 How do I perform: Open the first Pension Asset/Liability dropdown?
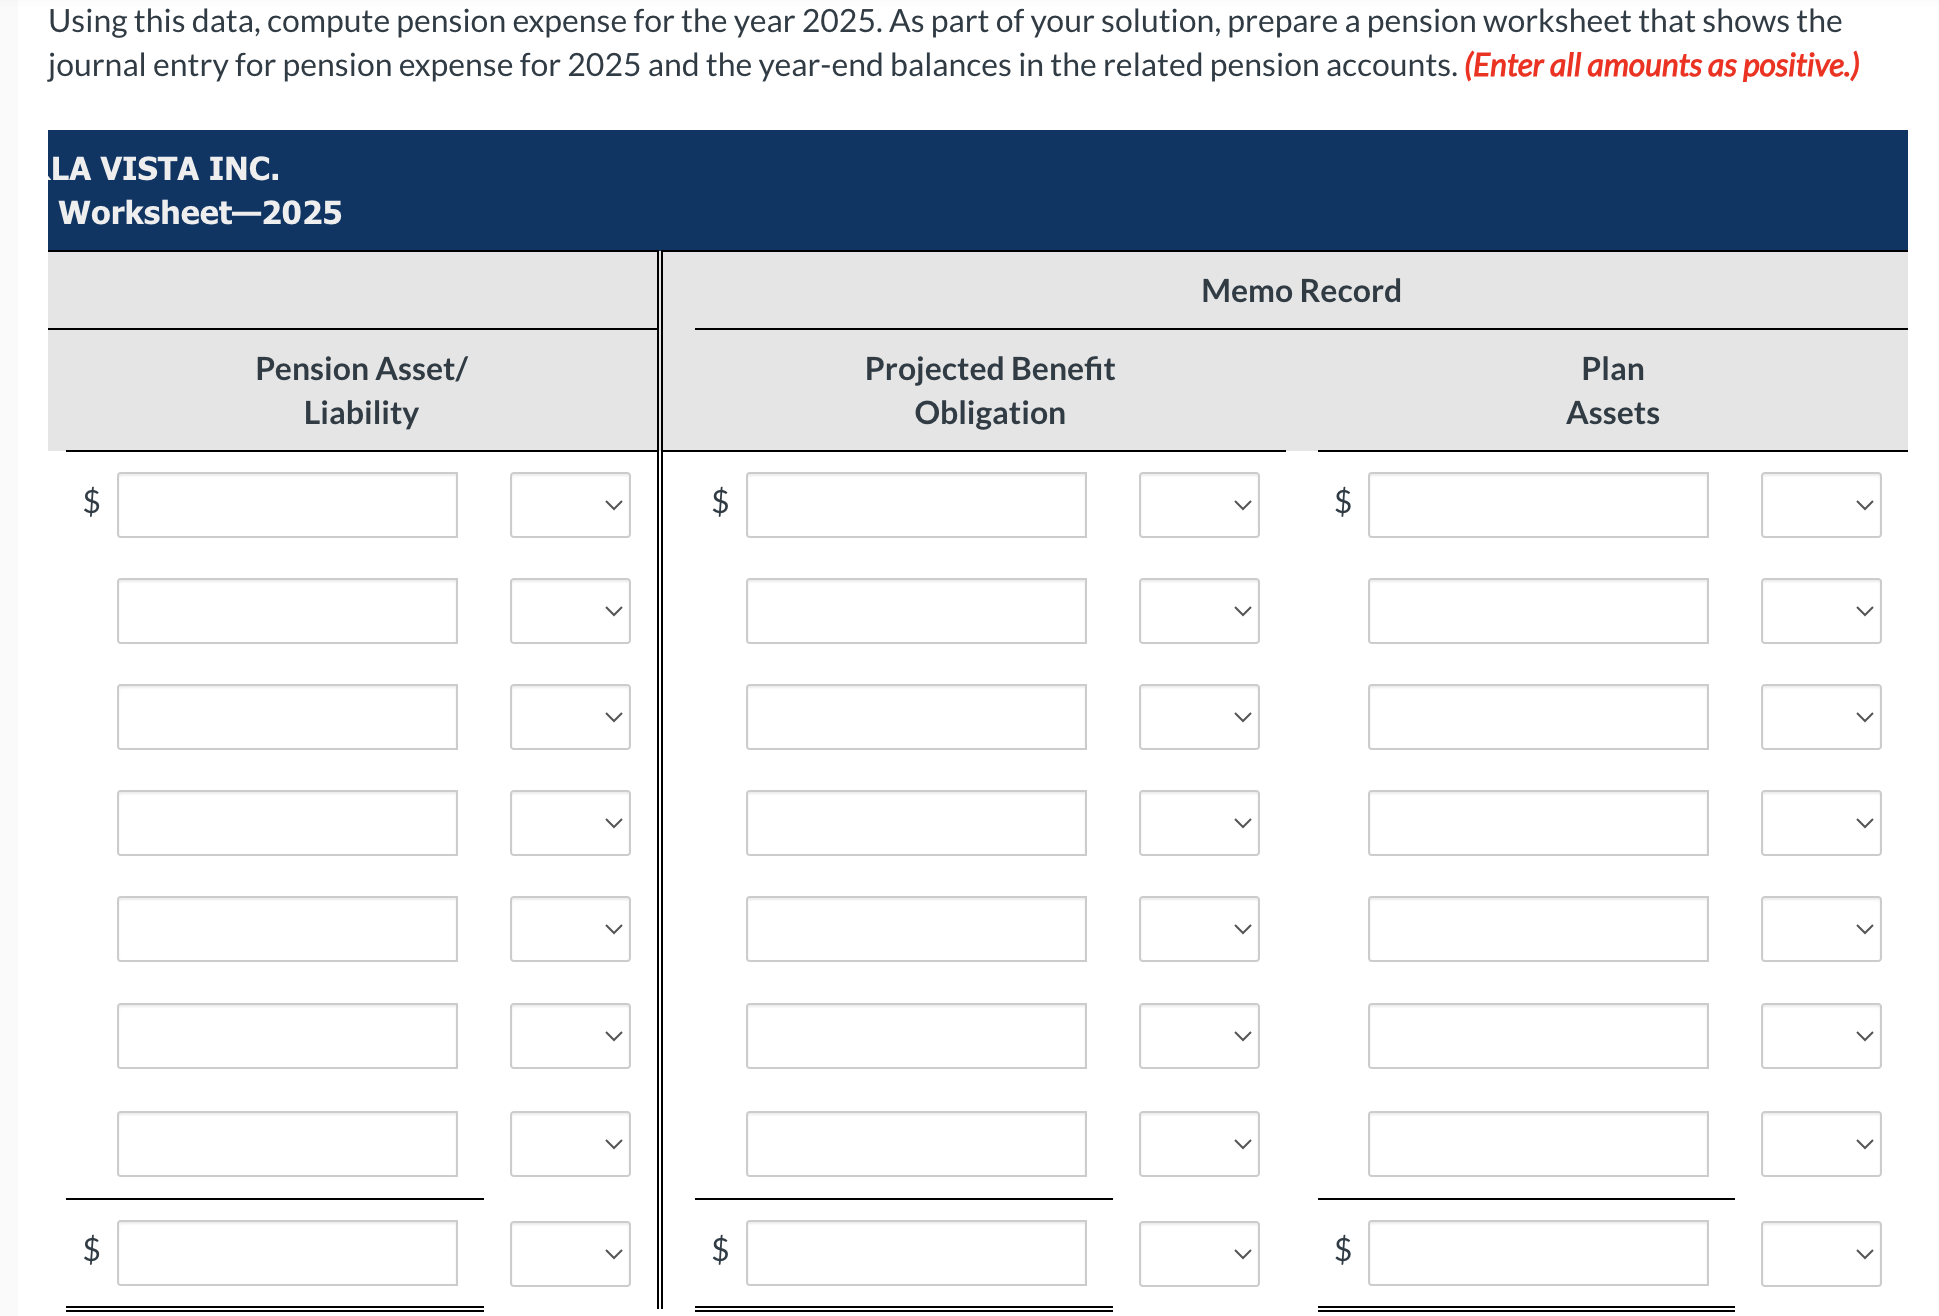(568, 505)
